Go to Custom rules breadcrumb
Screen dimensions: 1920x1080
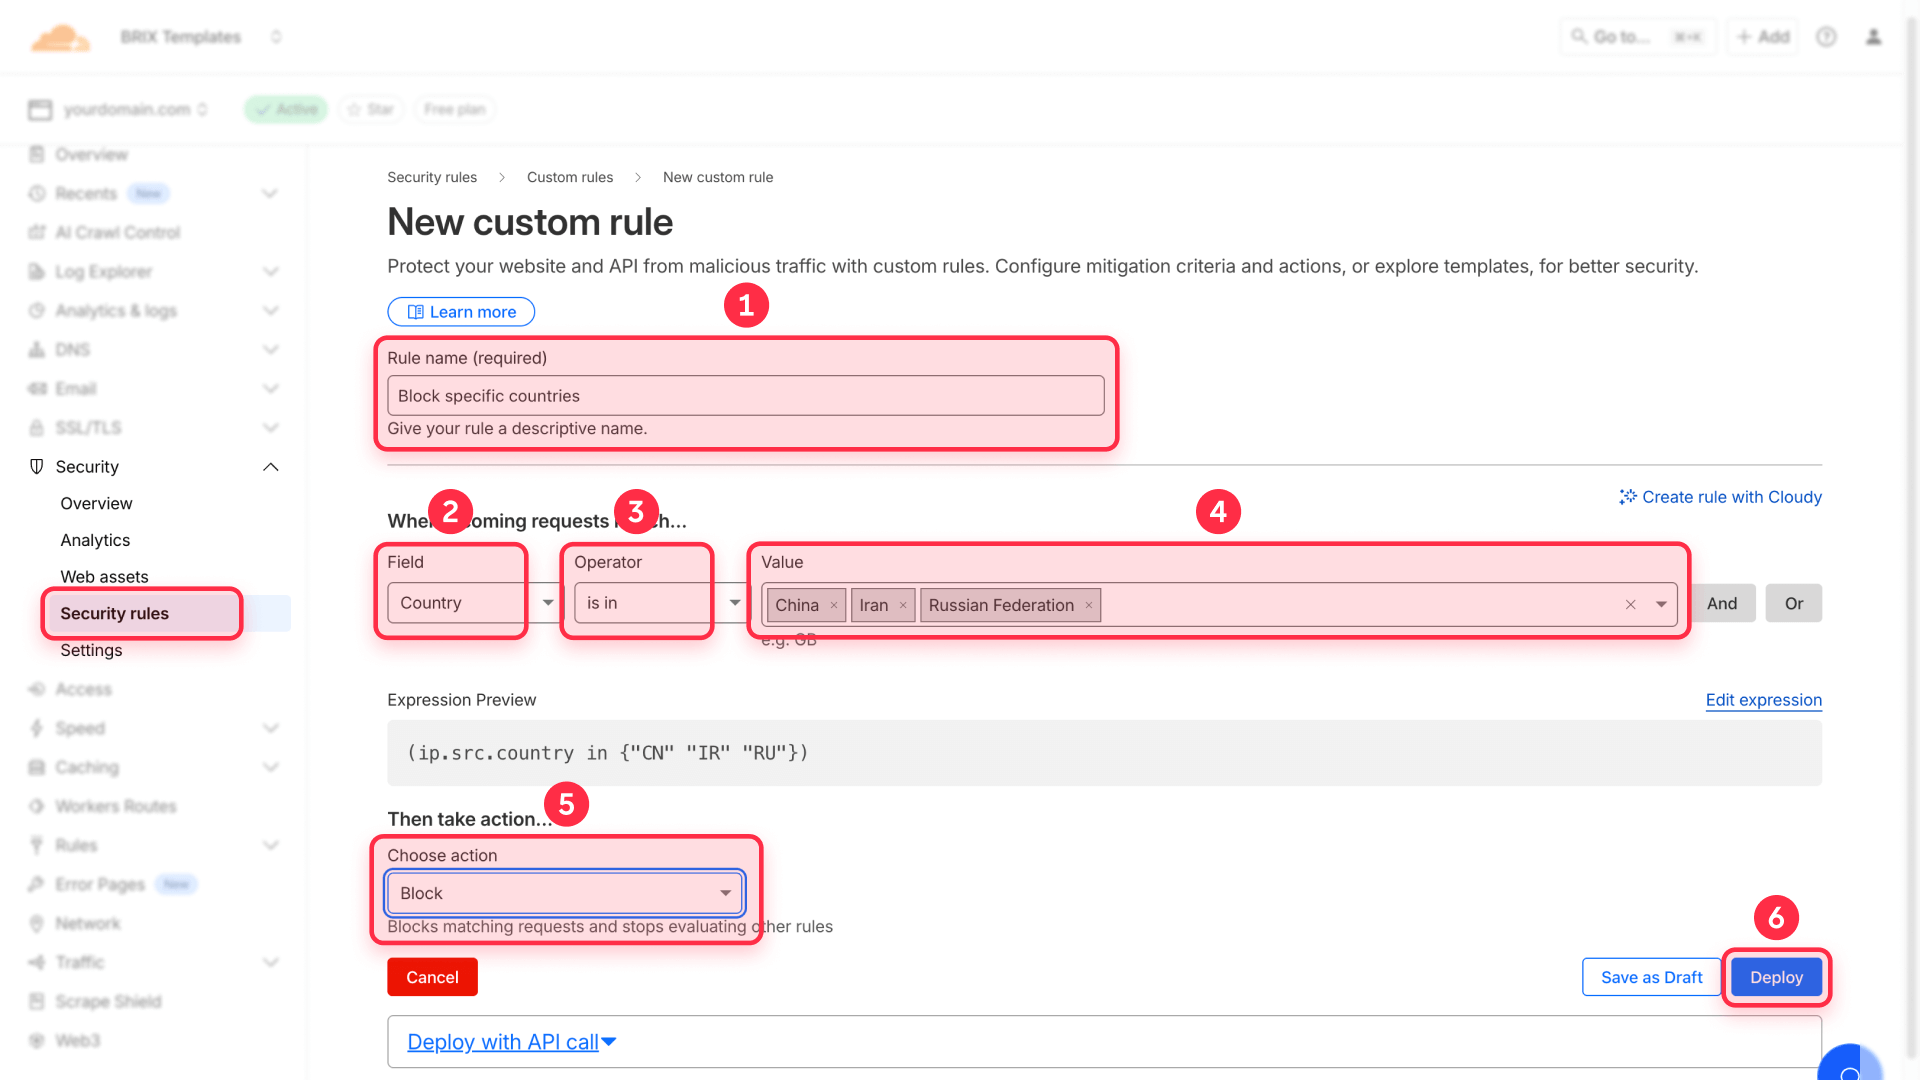pyautogui.click(x=569, y=177)
